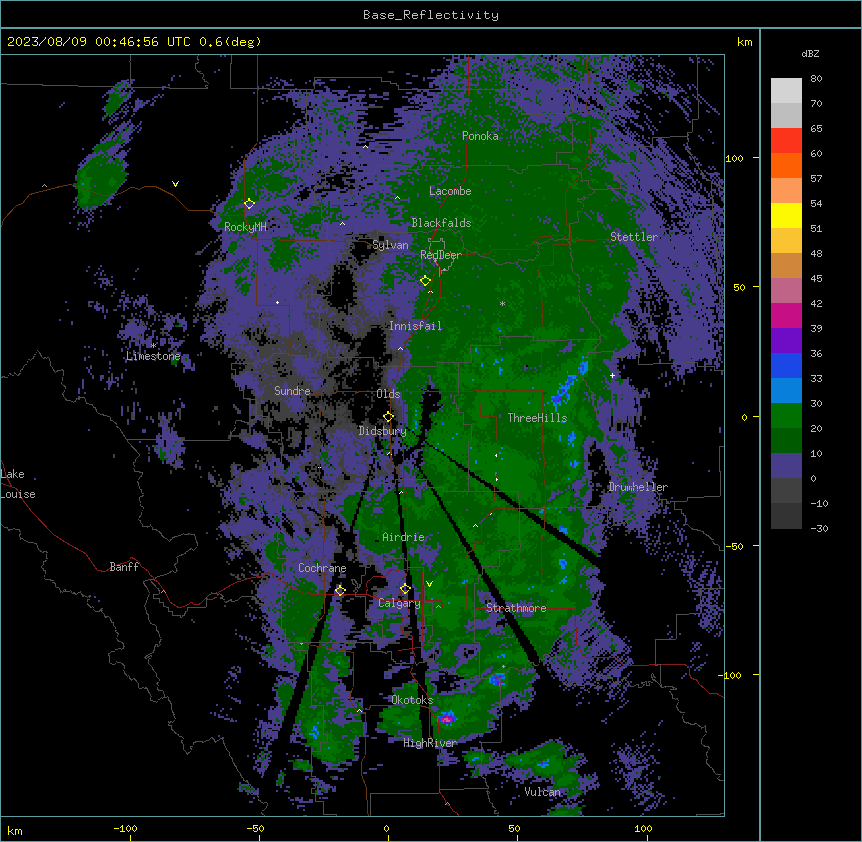Pick the purple-blue 0 to 10 legend swatch
Image resolution: width=862 pixels, height=842 pixels.
[786, 466]
